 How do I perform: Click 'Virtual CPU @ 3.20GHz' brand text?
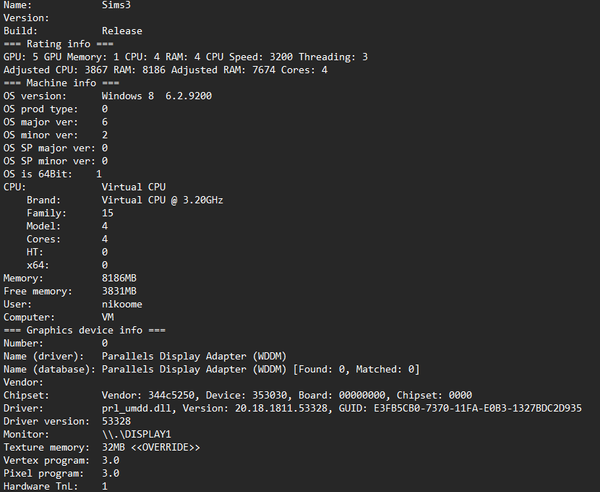[x=162, y=200]
